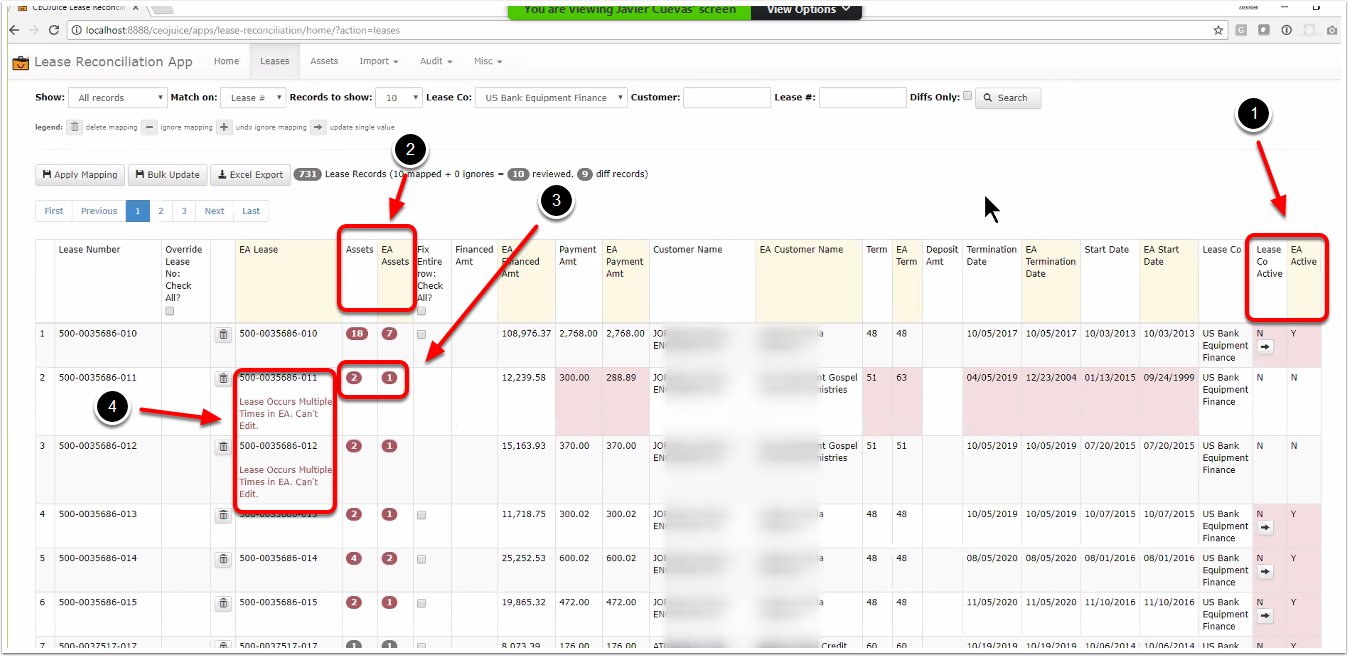Click the site info icon in the address bar
This screenshot has width=1348, height=656.
tap(77, 30)
